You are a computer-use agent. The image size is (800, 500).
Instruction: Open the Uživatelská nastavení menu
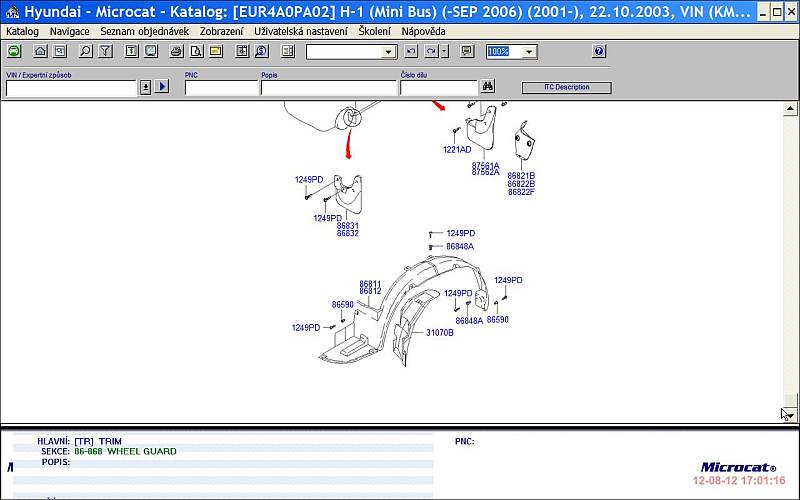click(301, 31)
